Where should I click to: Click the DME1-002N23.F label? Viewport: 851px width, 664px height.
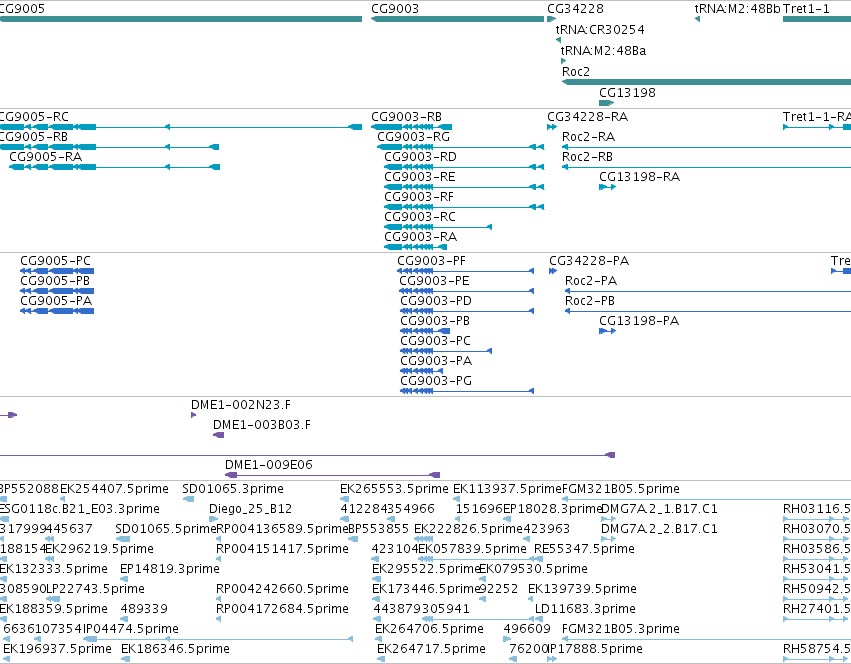coord(240,405)
